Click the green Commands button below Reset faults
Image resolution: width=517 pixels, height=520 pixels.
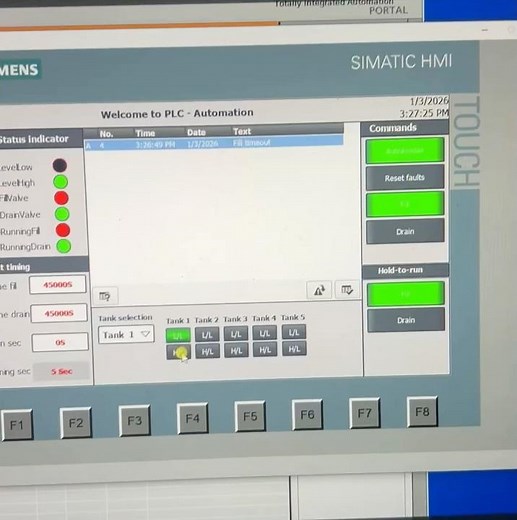point(405,204)
